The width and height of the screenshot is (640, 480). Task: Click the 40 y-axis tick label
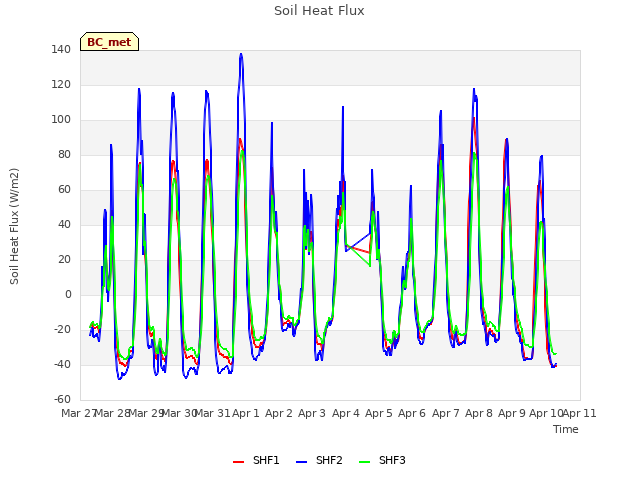pos(64,224)
